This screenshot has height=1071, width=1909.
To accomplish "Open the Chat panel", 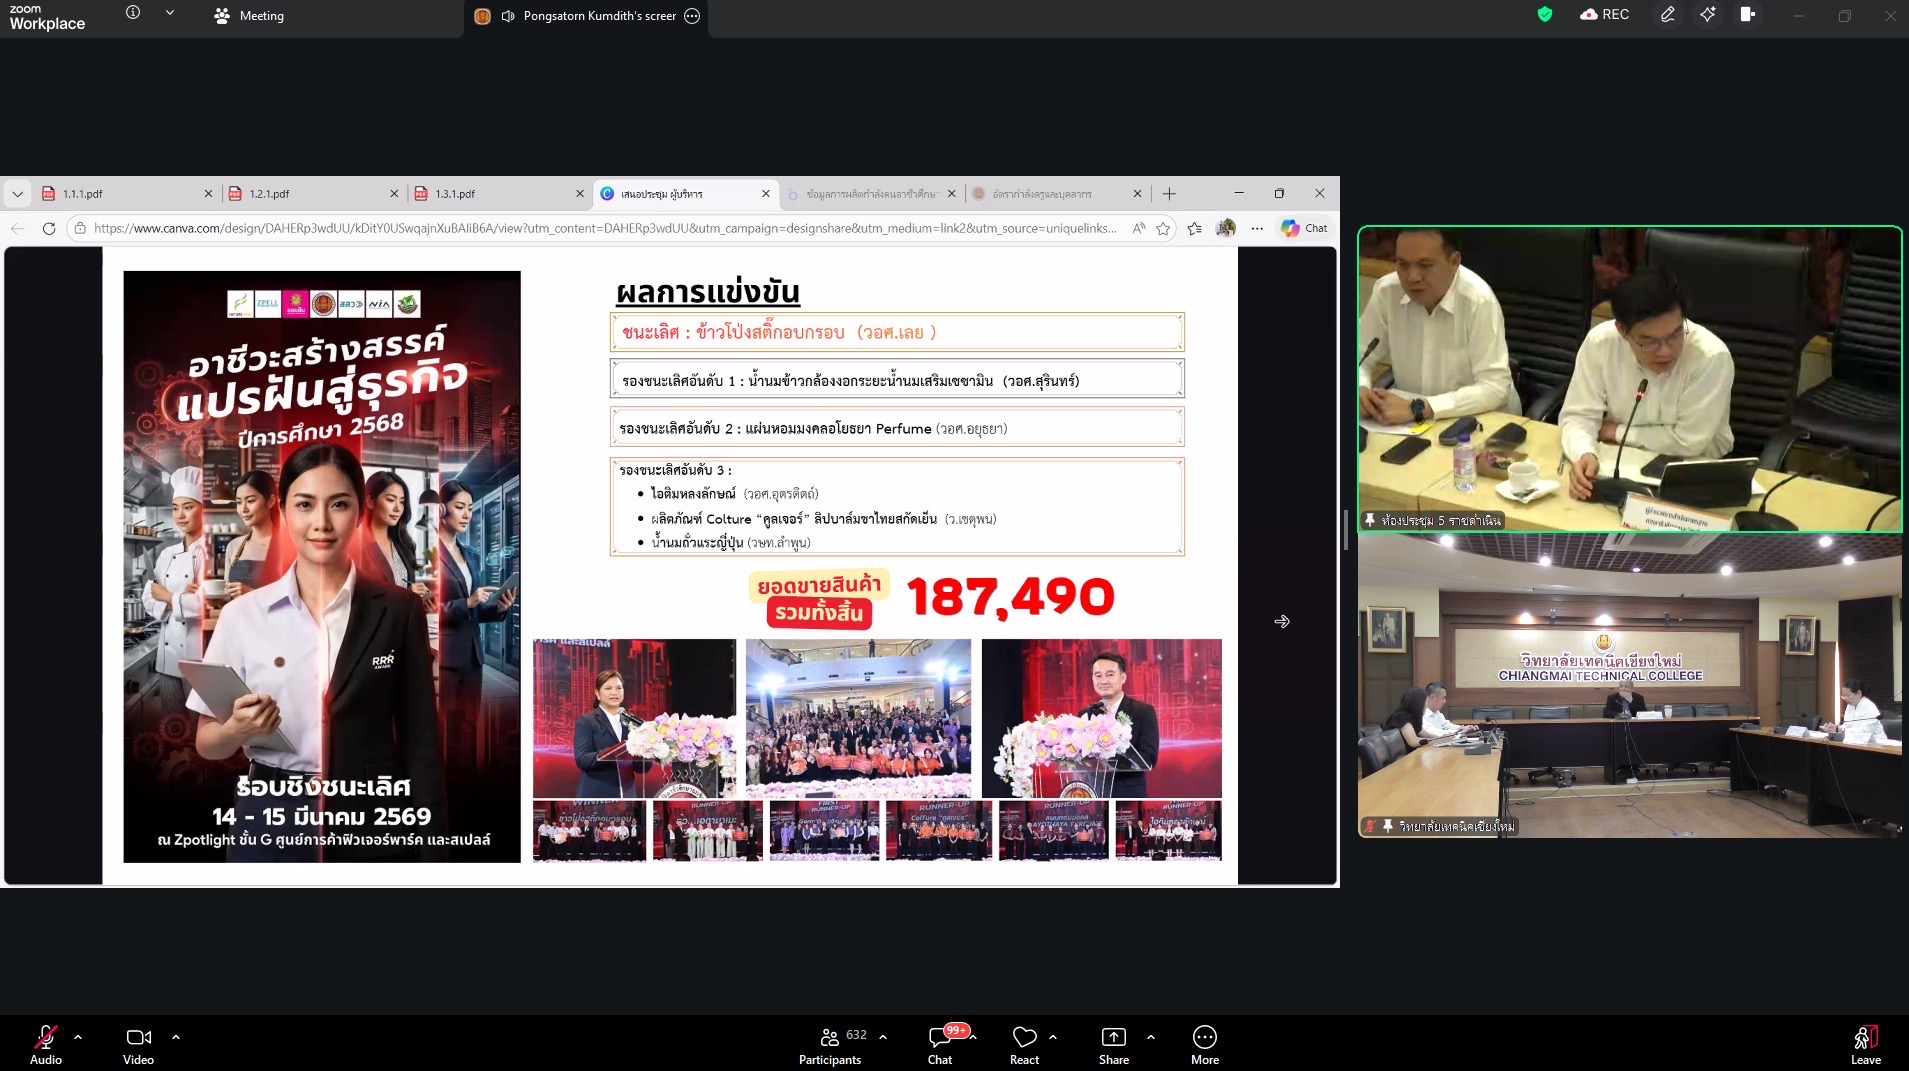I will (x=940, y=1044).
